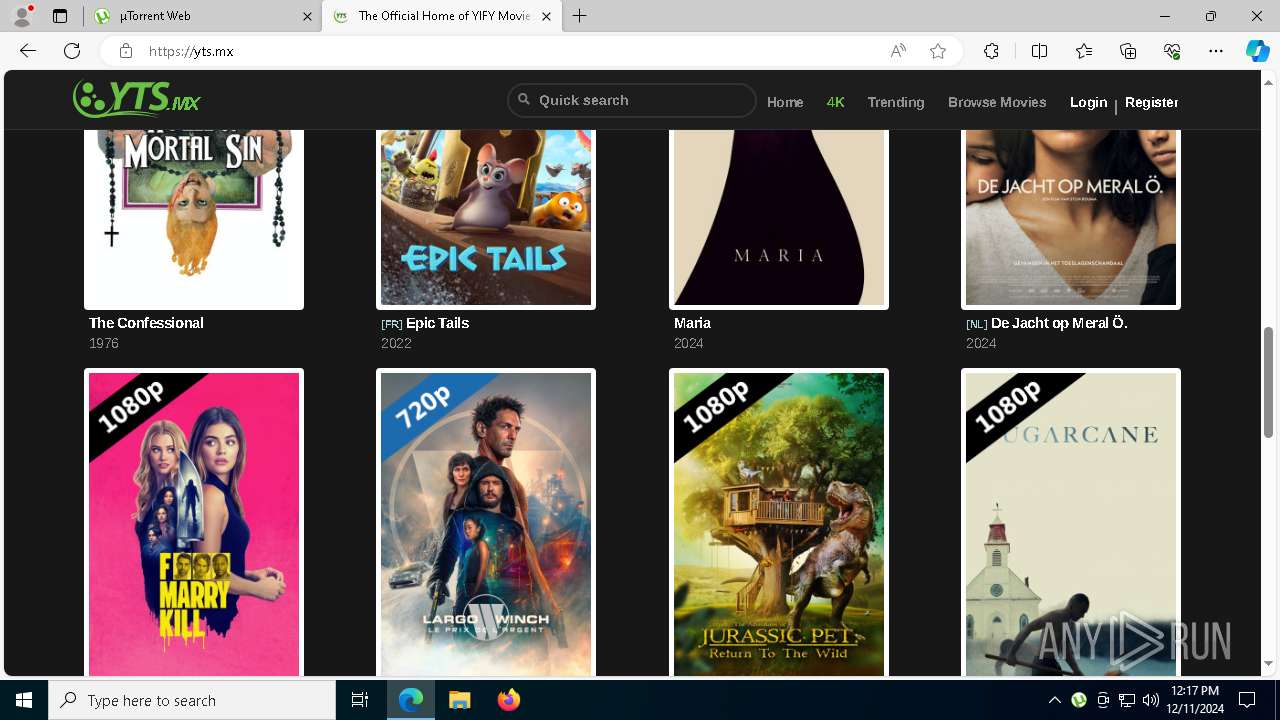
Task: Open Browser essentials heart icon
Action: (1172, 51)
